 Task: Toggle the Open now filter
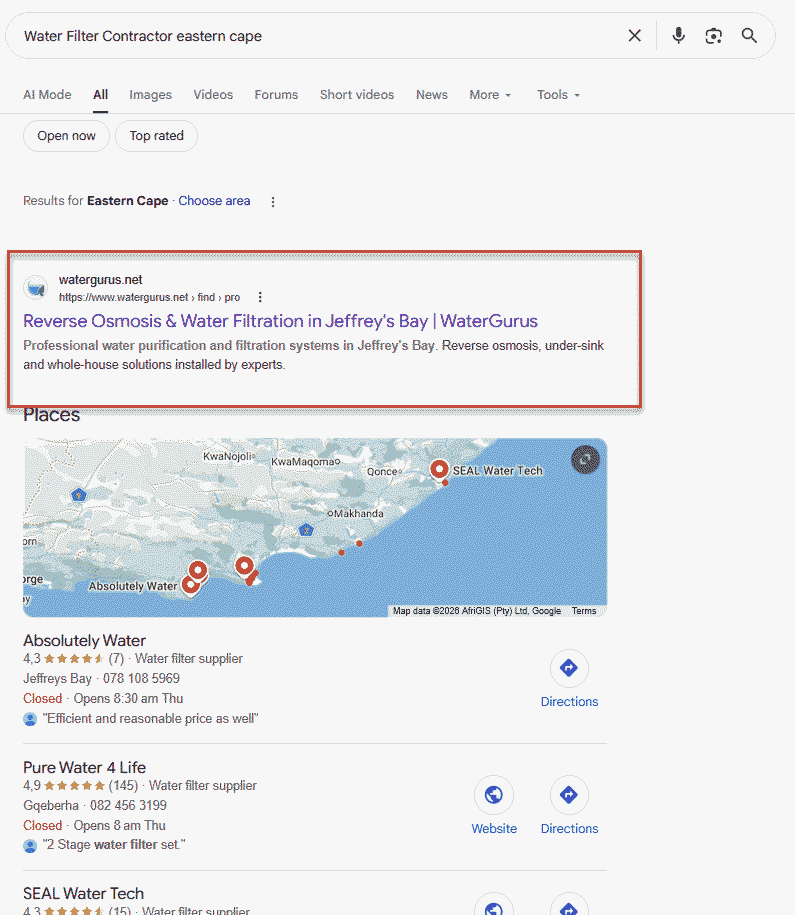coord(67,136)
